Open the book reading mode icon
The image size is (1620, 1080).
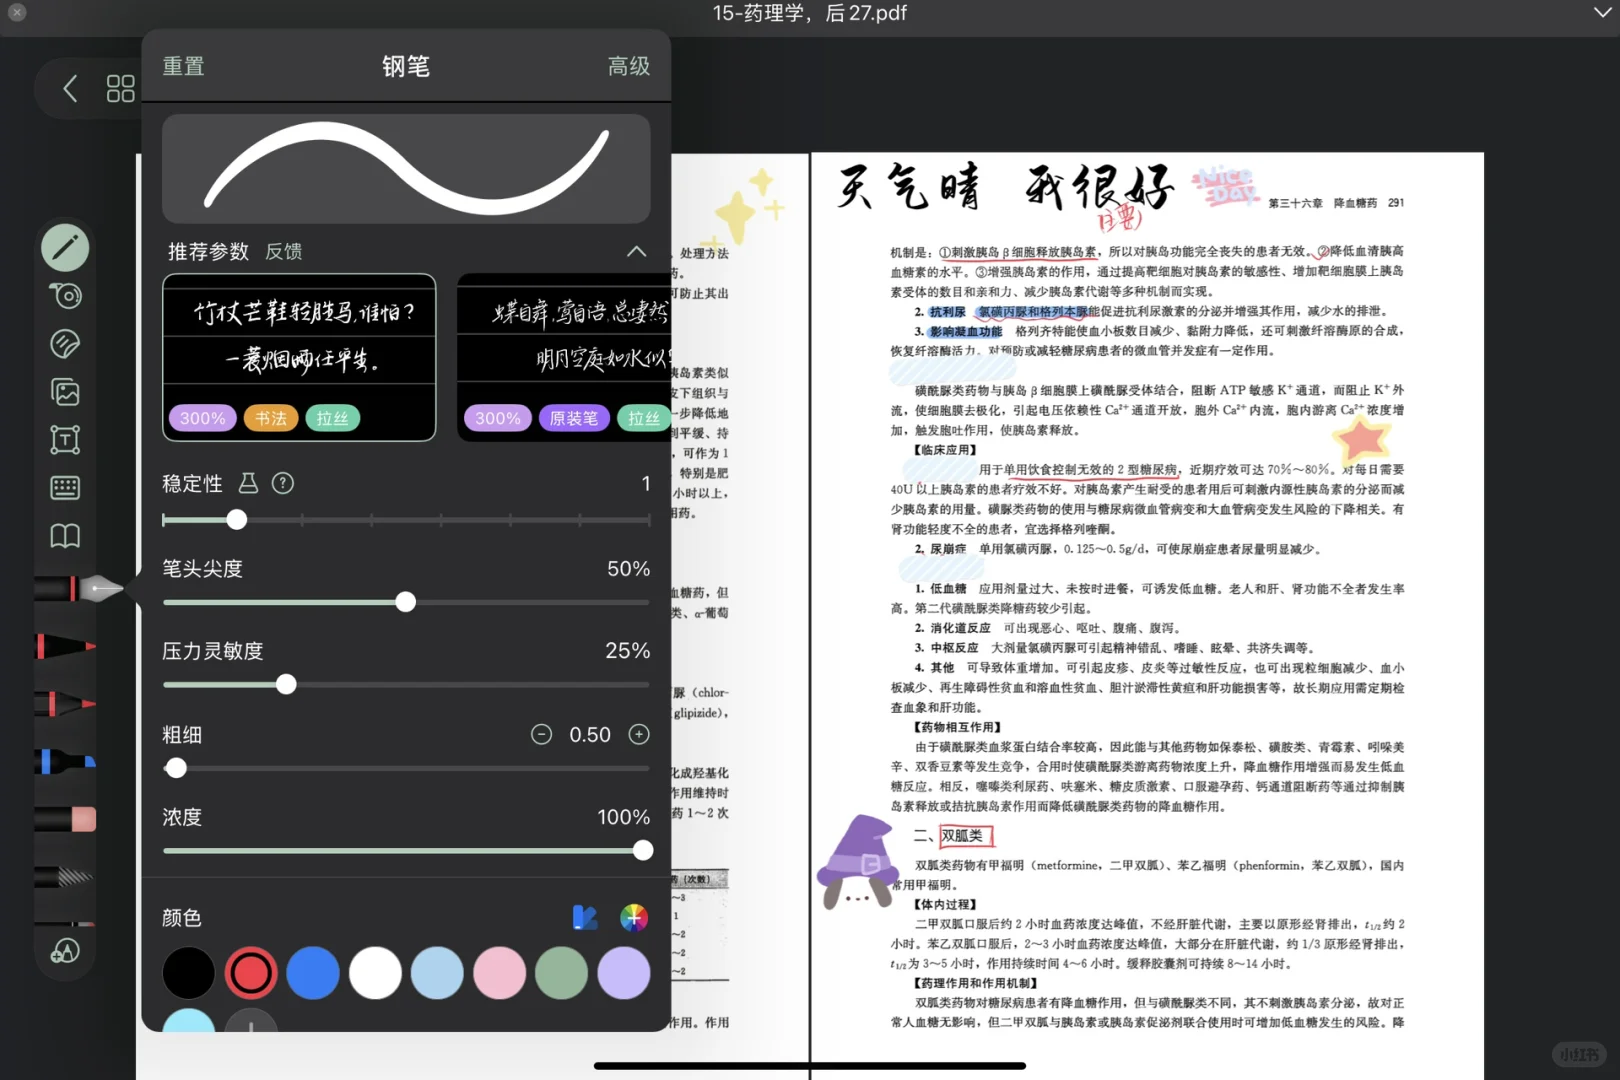click(65, 536)
